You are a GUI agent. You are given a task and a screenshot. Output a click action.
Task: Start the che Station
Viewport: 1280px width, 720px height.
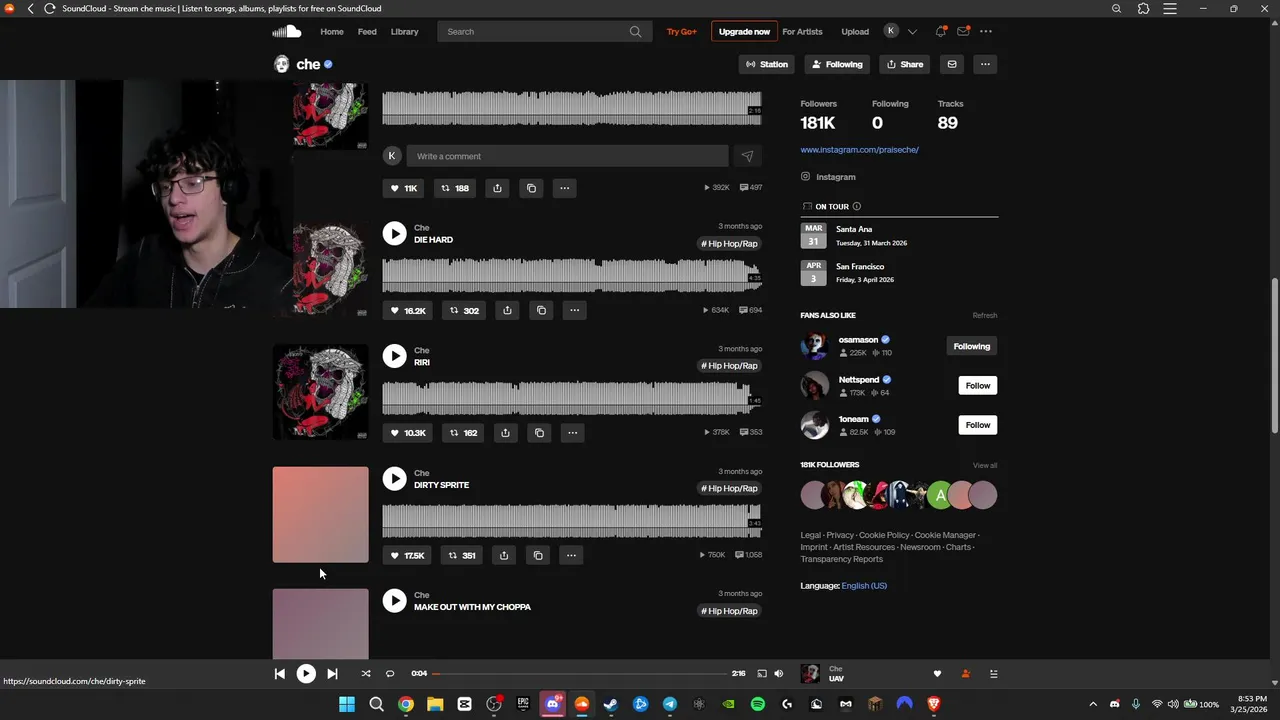point(767,64)
